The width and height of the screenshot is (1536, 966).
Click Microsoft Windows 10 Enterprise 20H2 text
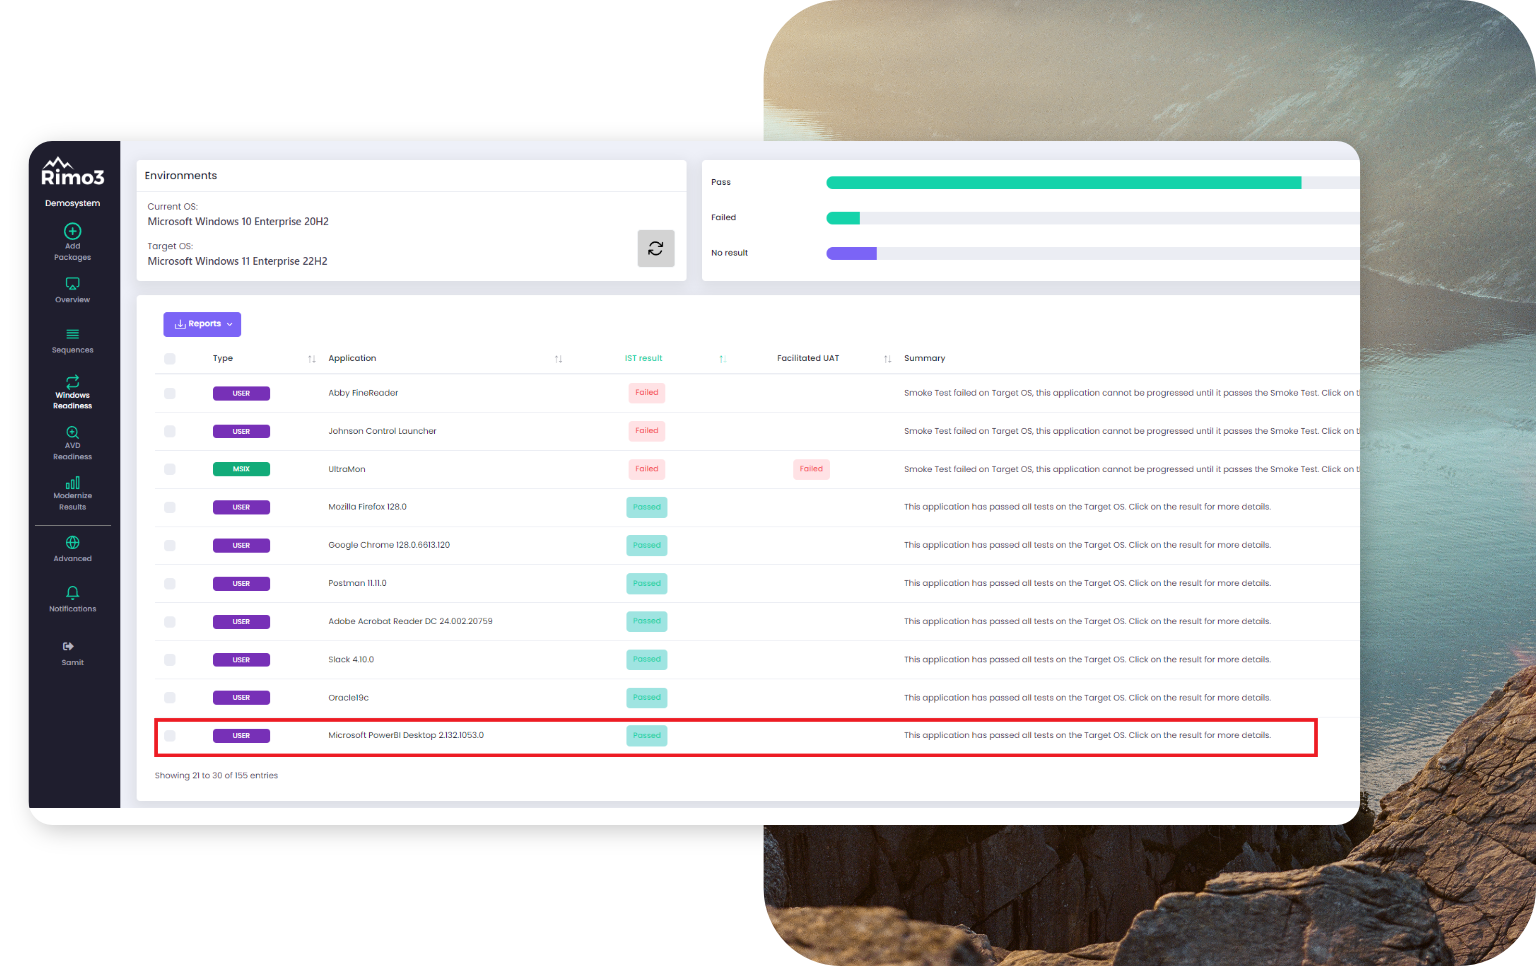(238, 222)
